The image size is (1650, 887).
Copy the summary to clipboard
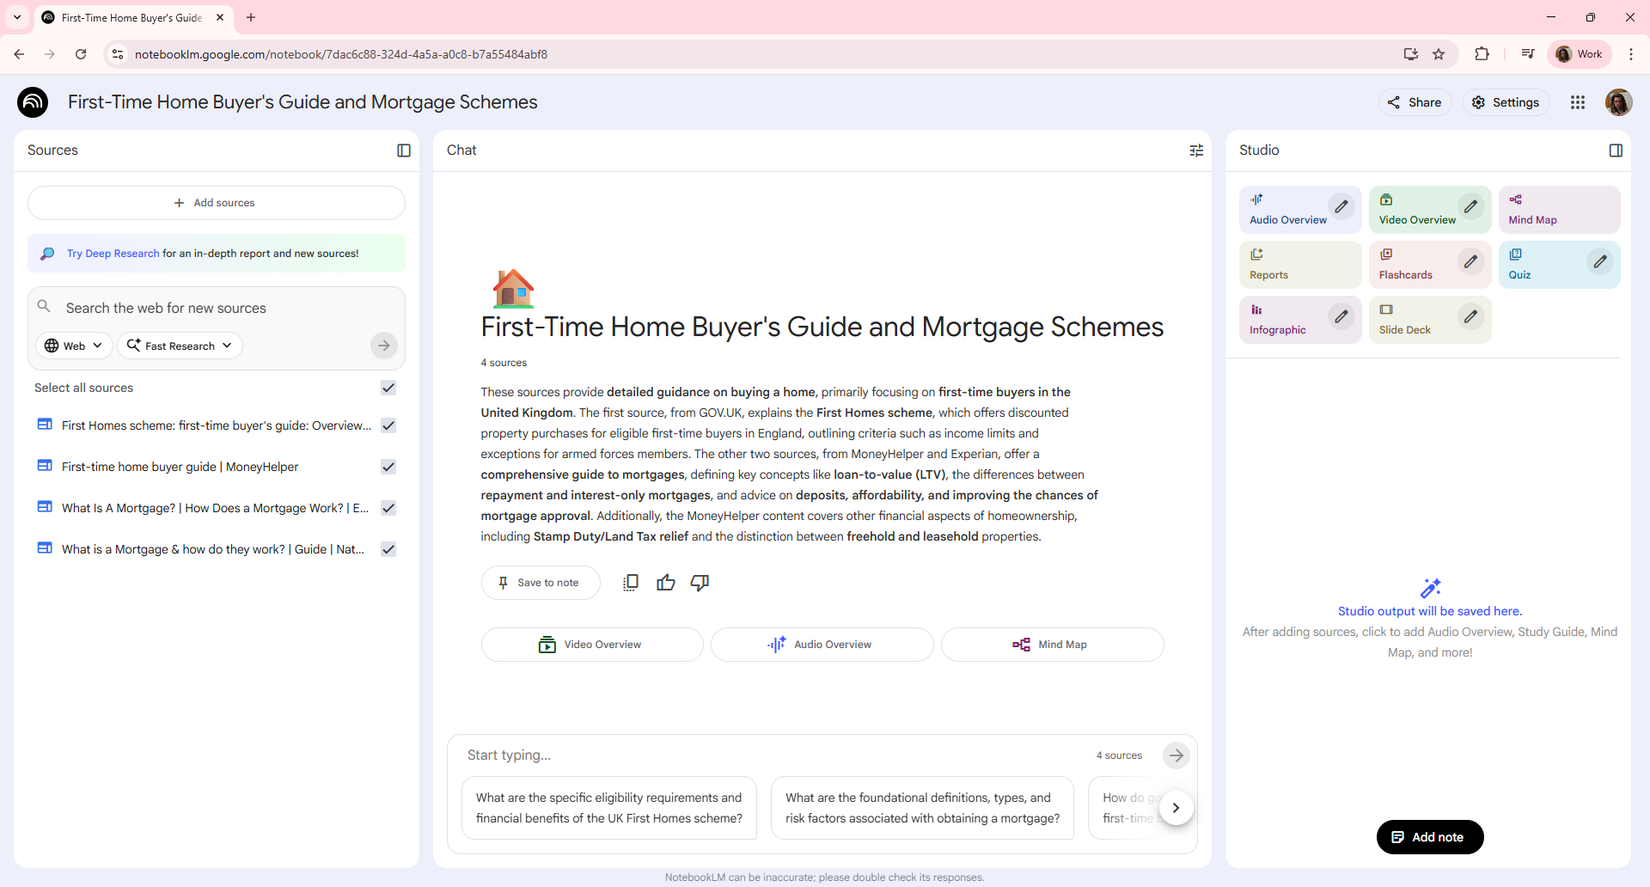[x=631, y=582]
